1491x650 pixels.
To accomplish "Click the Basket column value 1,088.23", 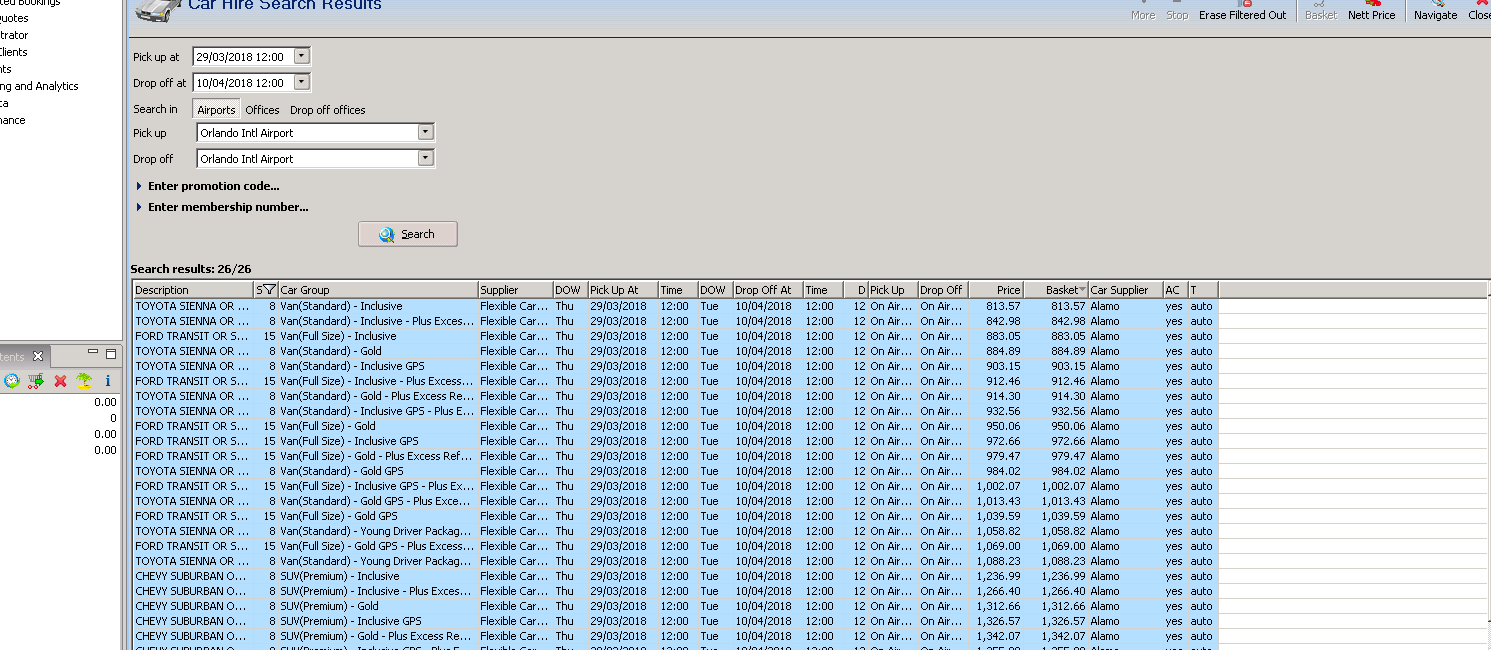I will click(x=1063, y=561).
